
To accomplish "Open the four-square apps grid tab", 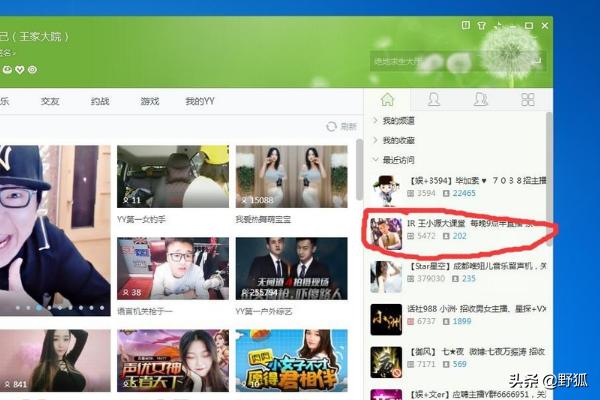I will coord(528,100).
